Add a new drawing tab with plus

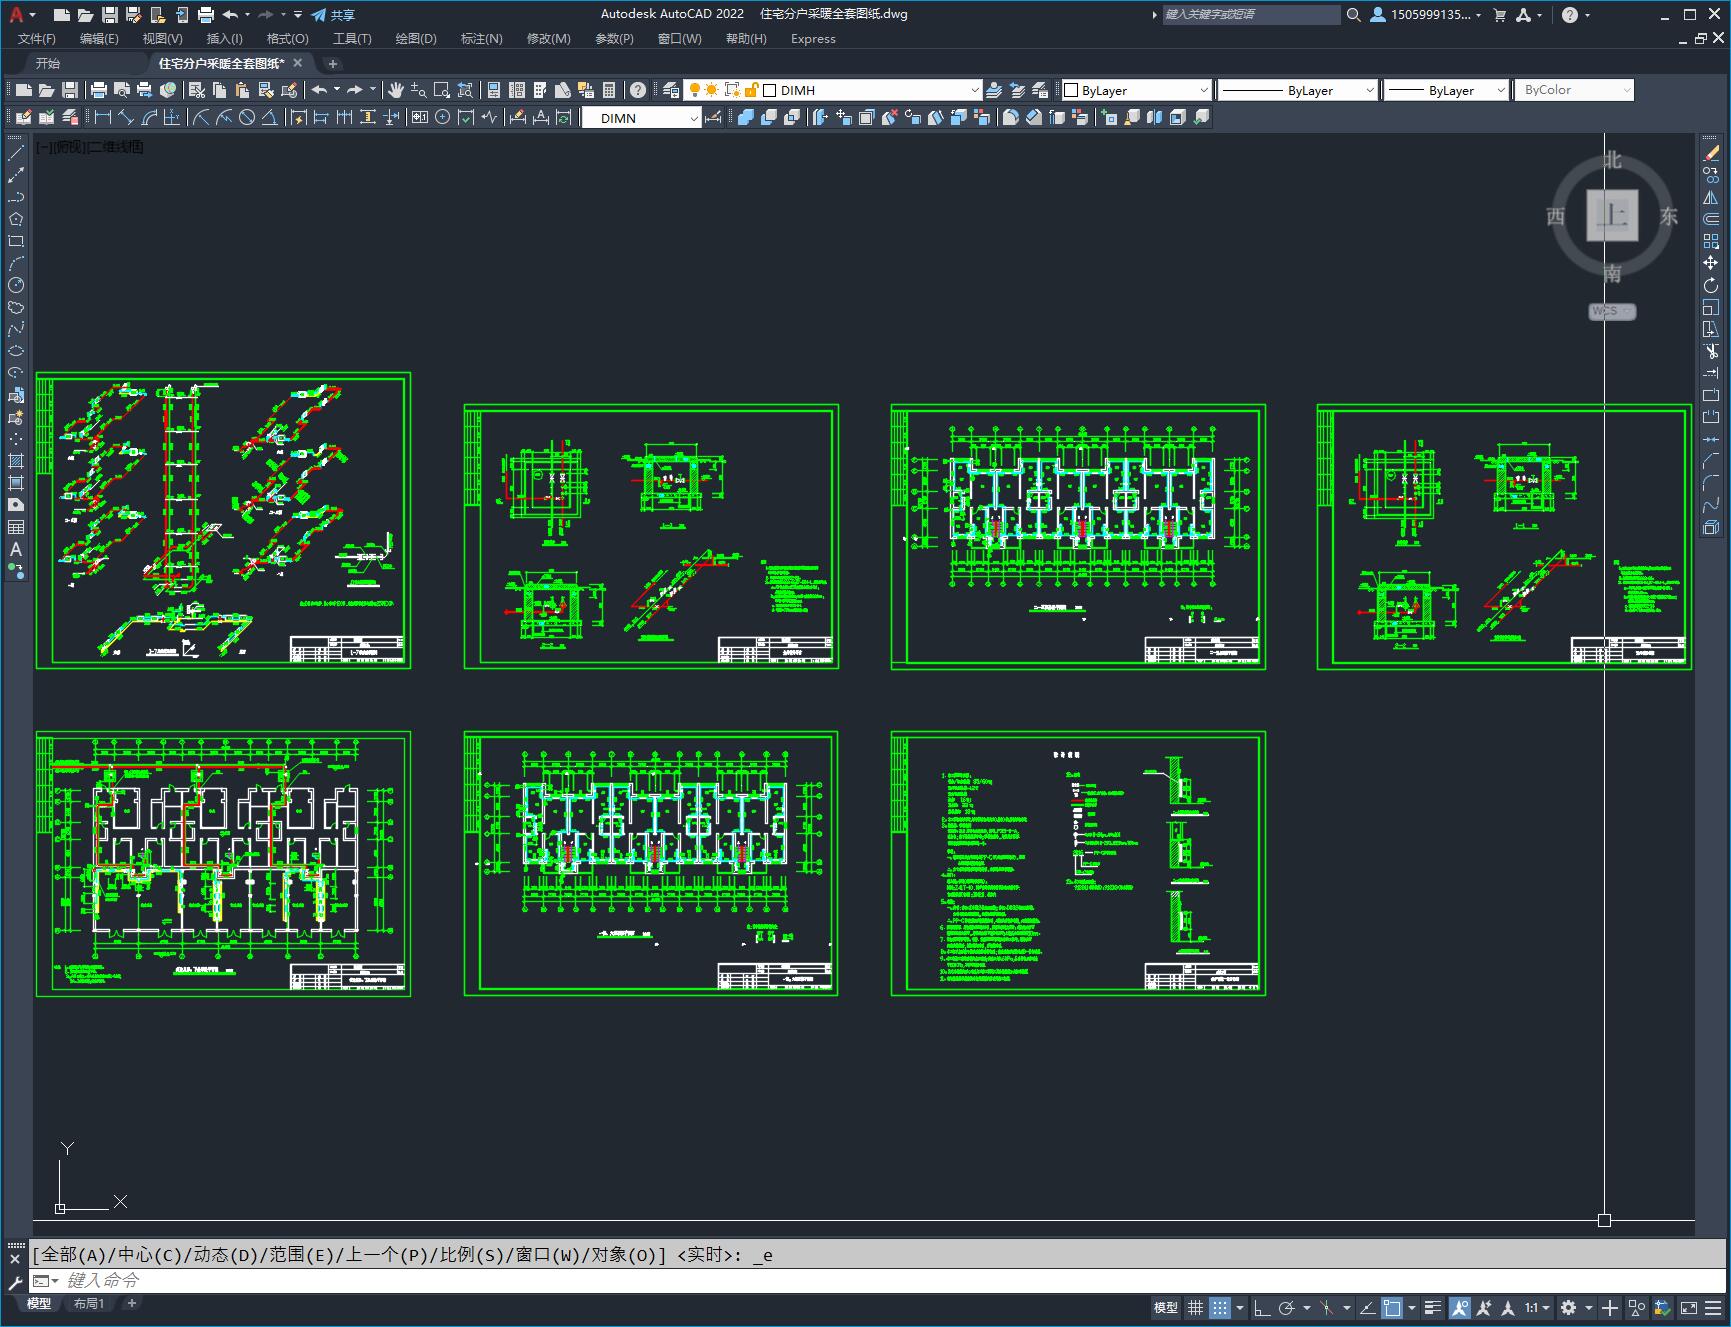pos(333,63)
